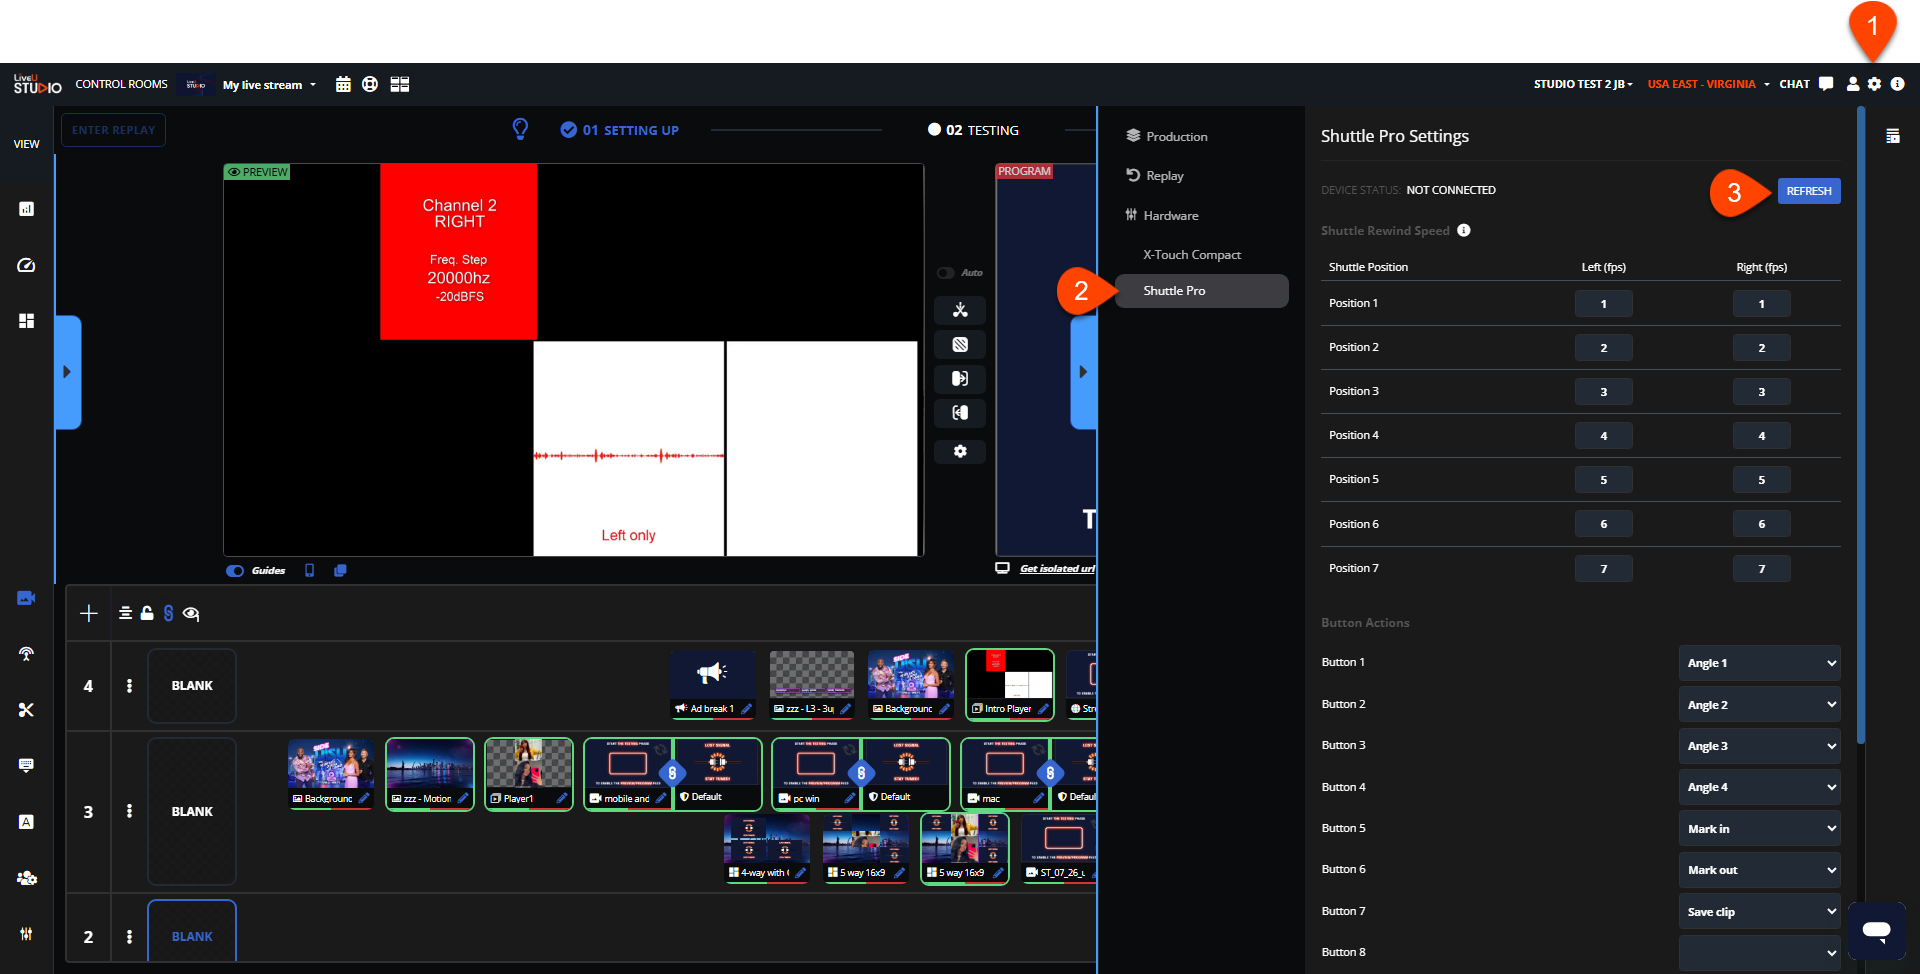This screenshot has width=1920, height=974.
Task: Click the cut transition scissors icon
Action: click(x=960, y=310)
